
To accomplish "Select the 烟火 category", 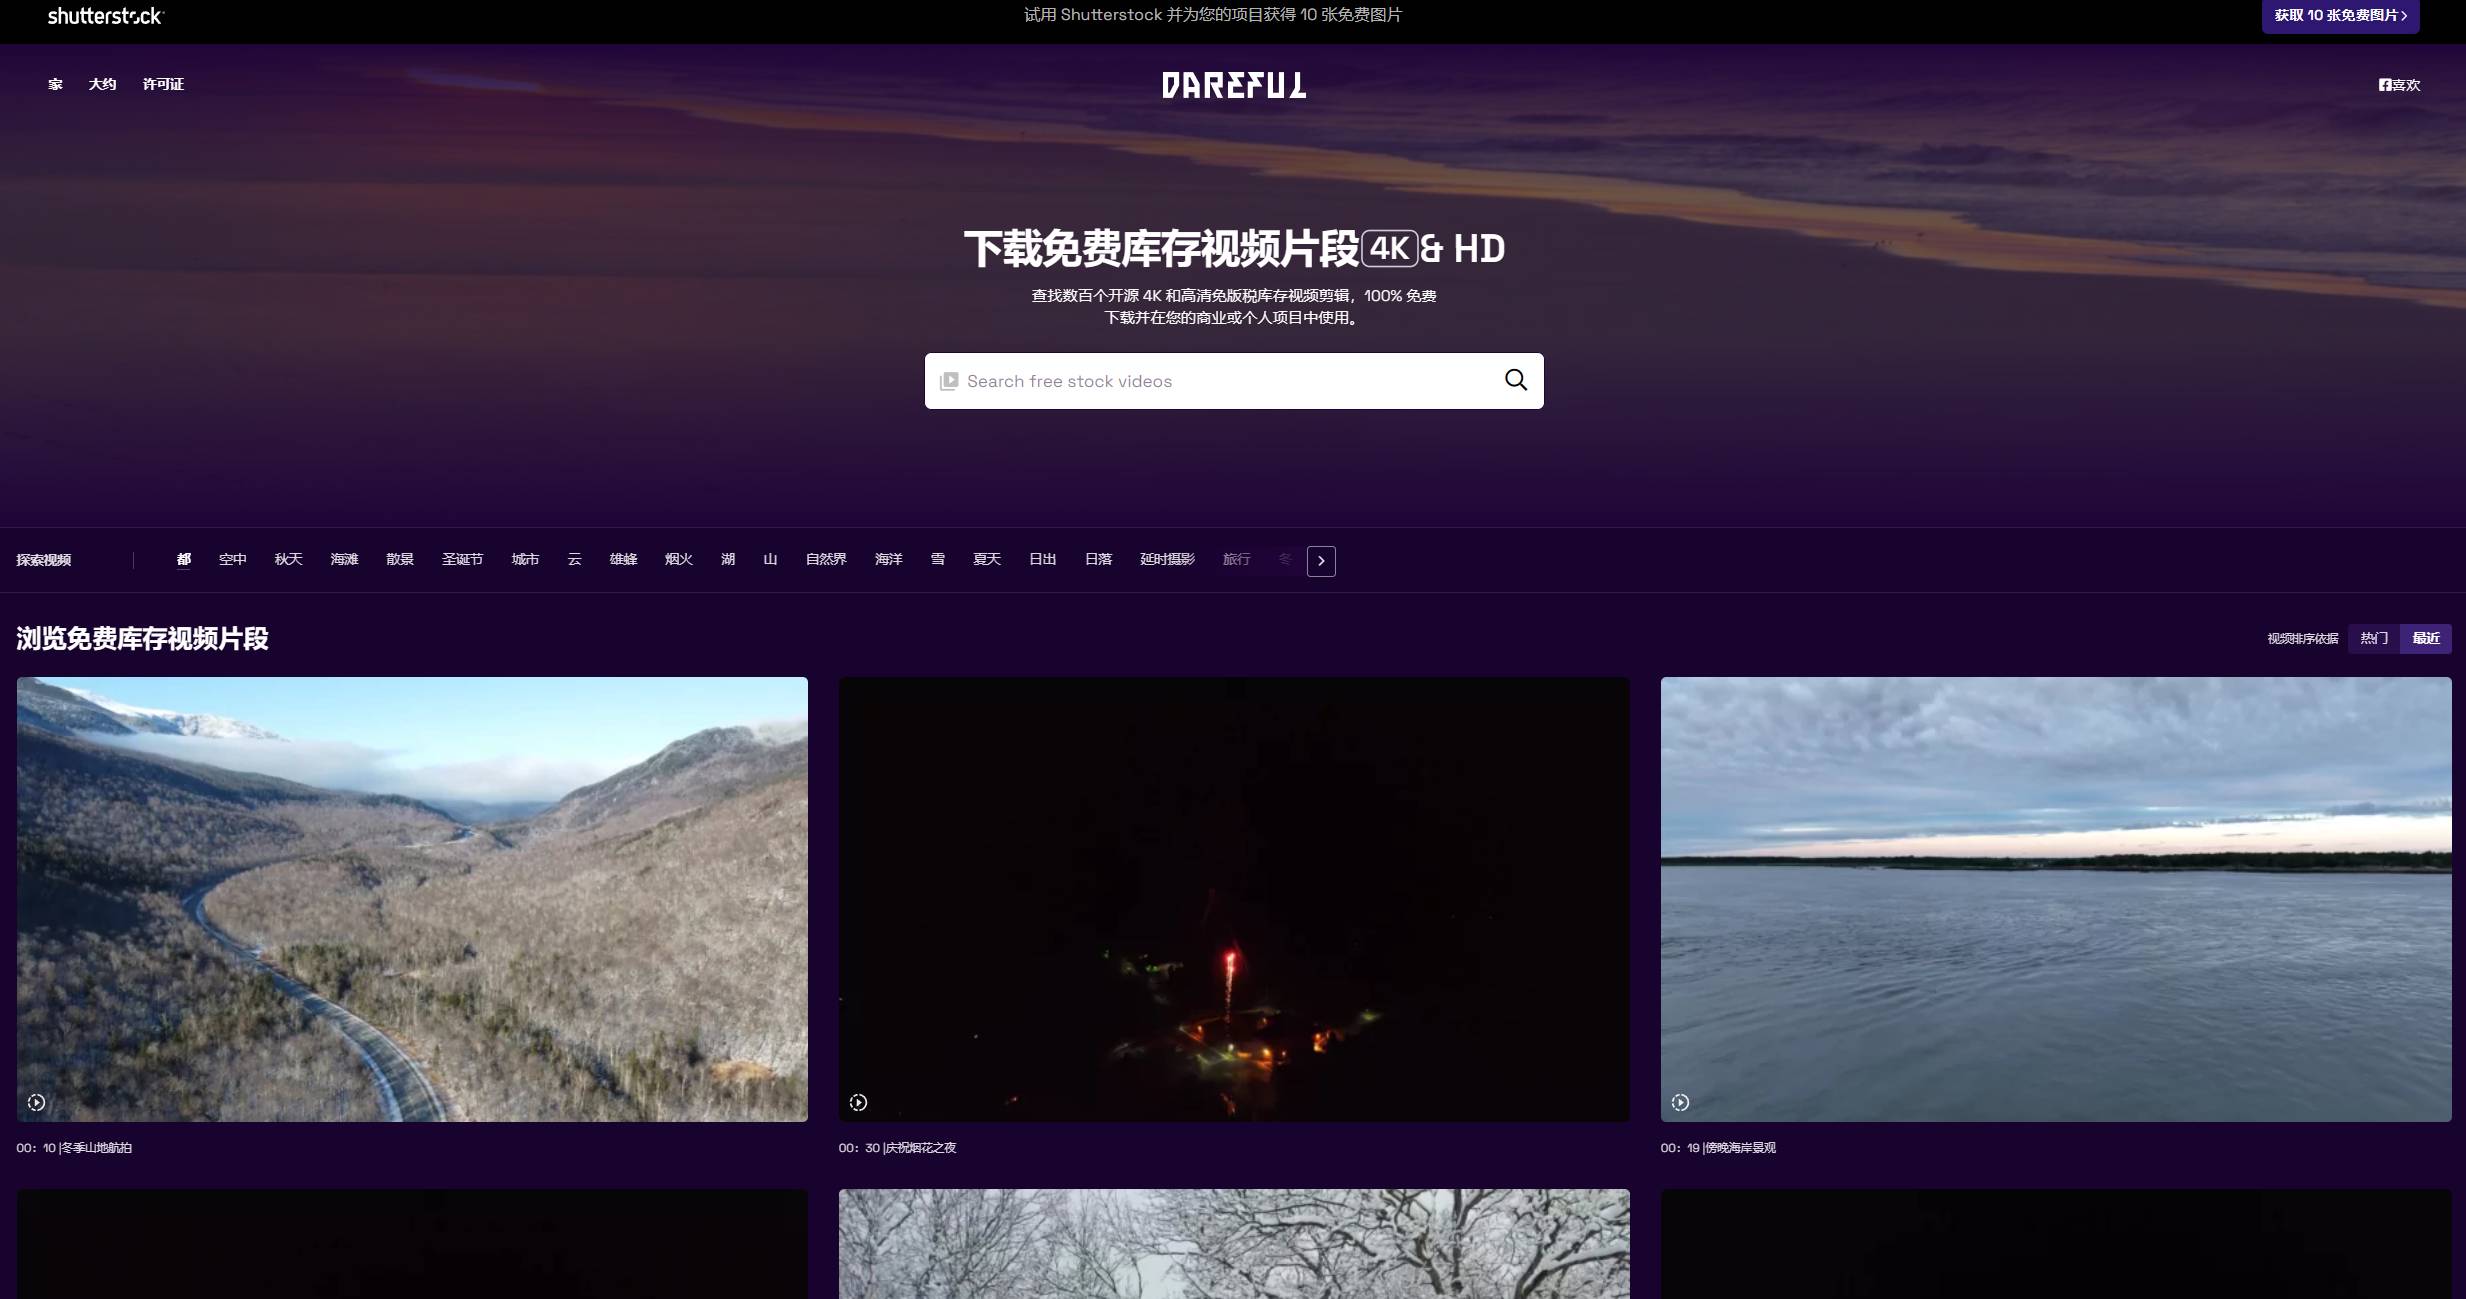I will (679, 559).
